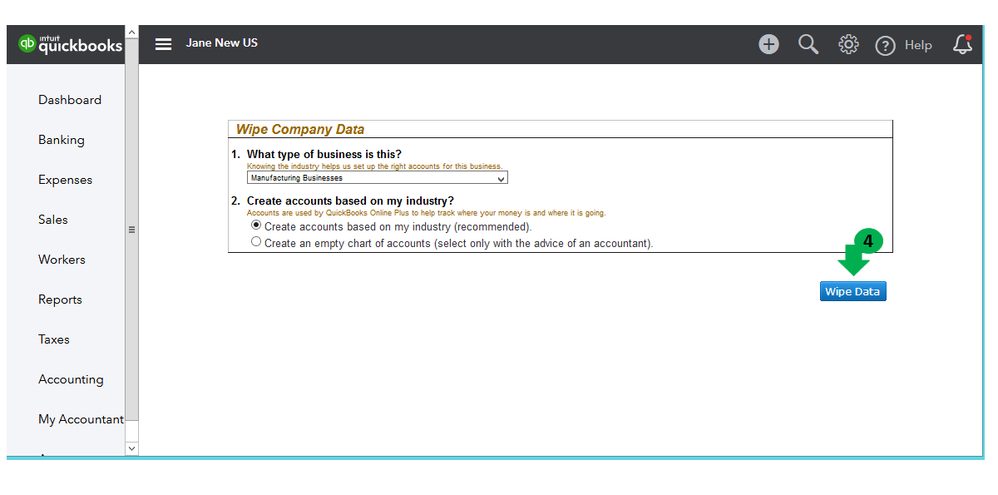
Task: Open the notifications bell
Action: (x=963, y=44)
